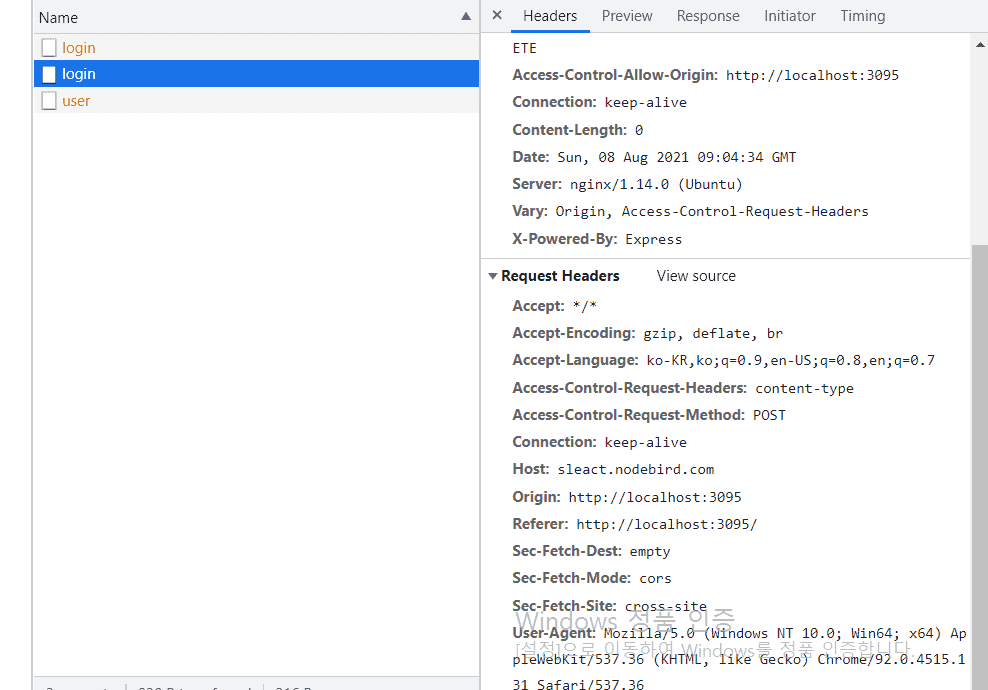
Task: Select the highlighted login request row
Action: 79,74
